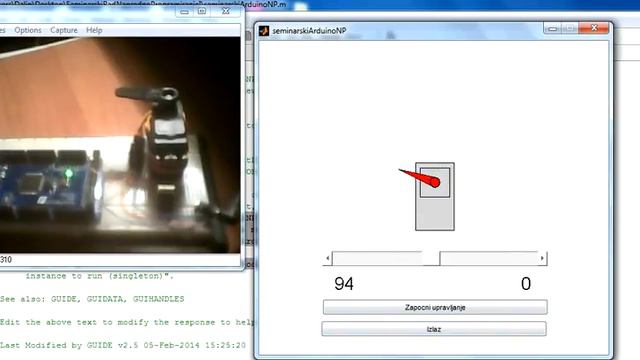Click the seminarskiArduinoNP title text
Viewport: 640px width, 360px height.
click(309, 31)
